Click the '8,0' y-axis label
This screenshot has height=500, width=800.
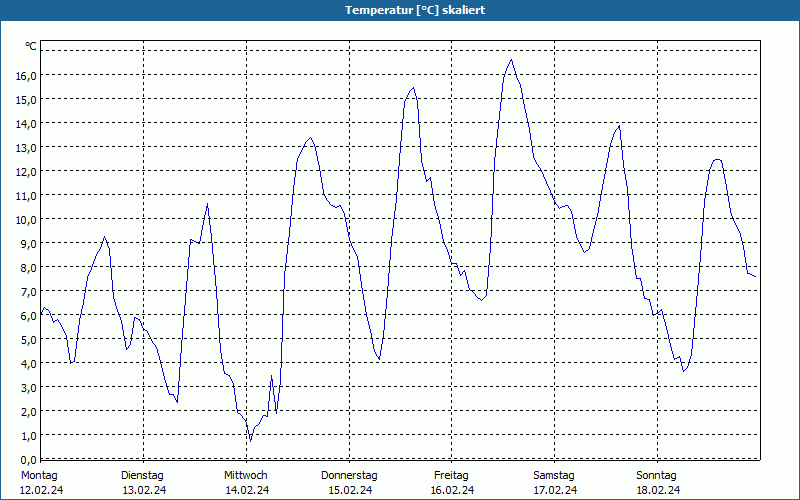pyautogui.click(x=28, y=267)
